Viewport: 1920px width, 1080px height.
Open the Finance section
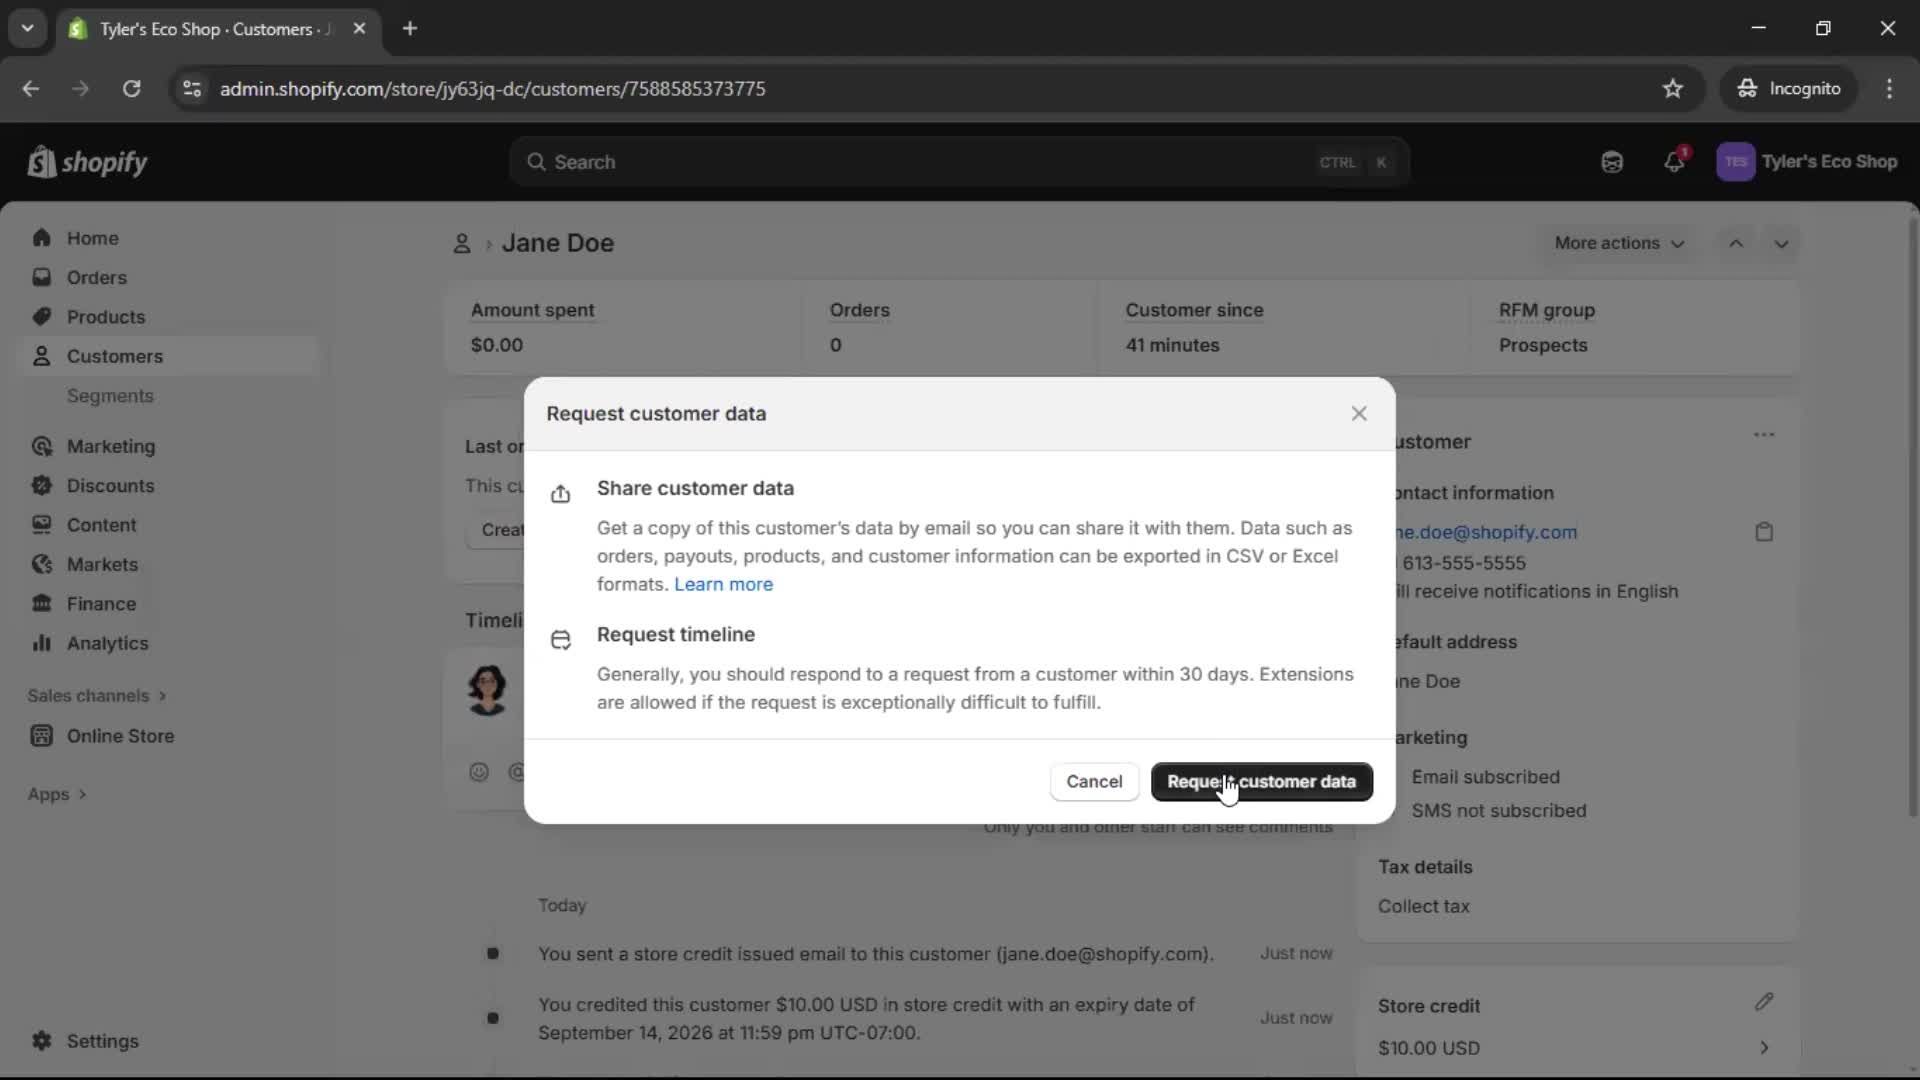coord(102,603)
